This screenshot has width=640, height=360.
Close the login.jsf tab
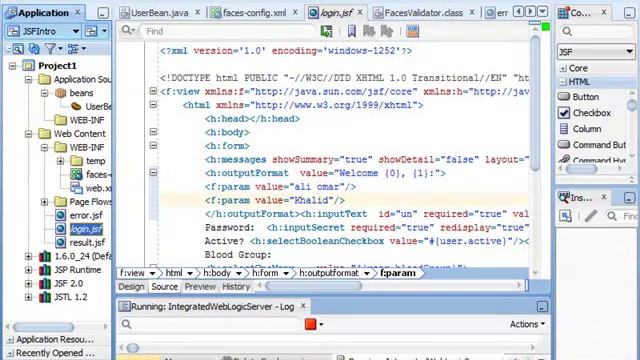click(x=360, y=12)
